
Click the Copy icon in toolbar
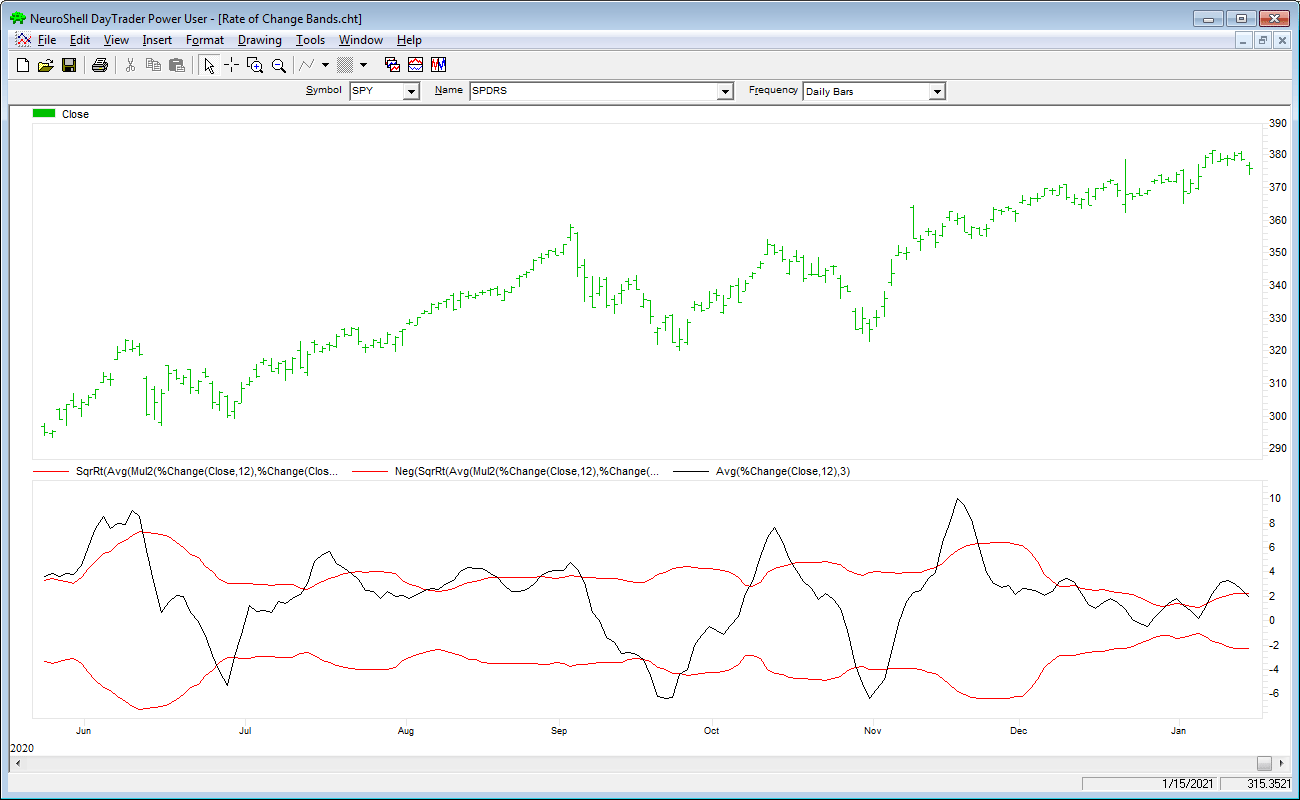point(153,65)
